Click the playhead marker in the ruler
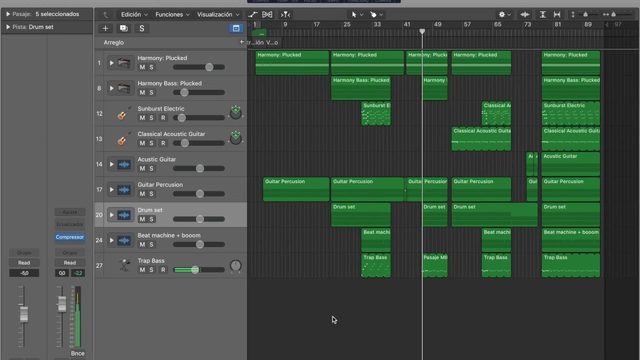 422,31
